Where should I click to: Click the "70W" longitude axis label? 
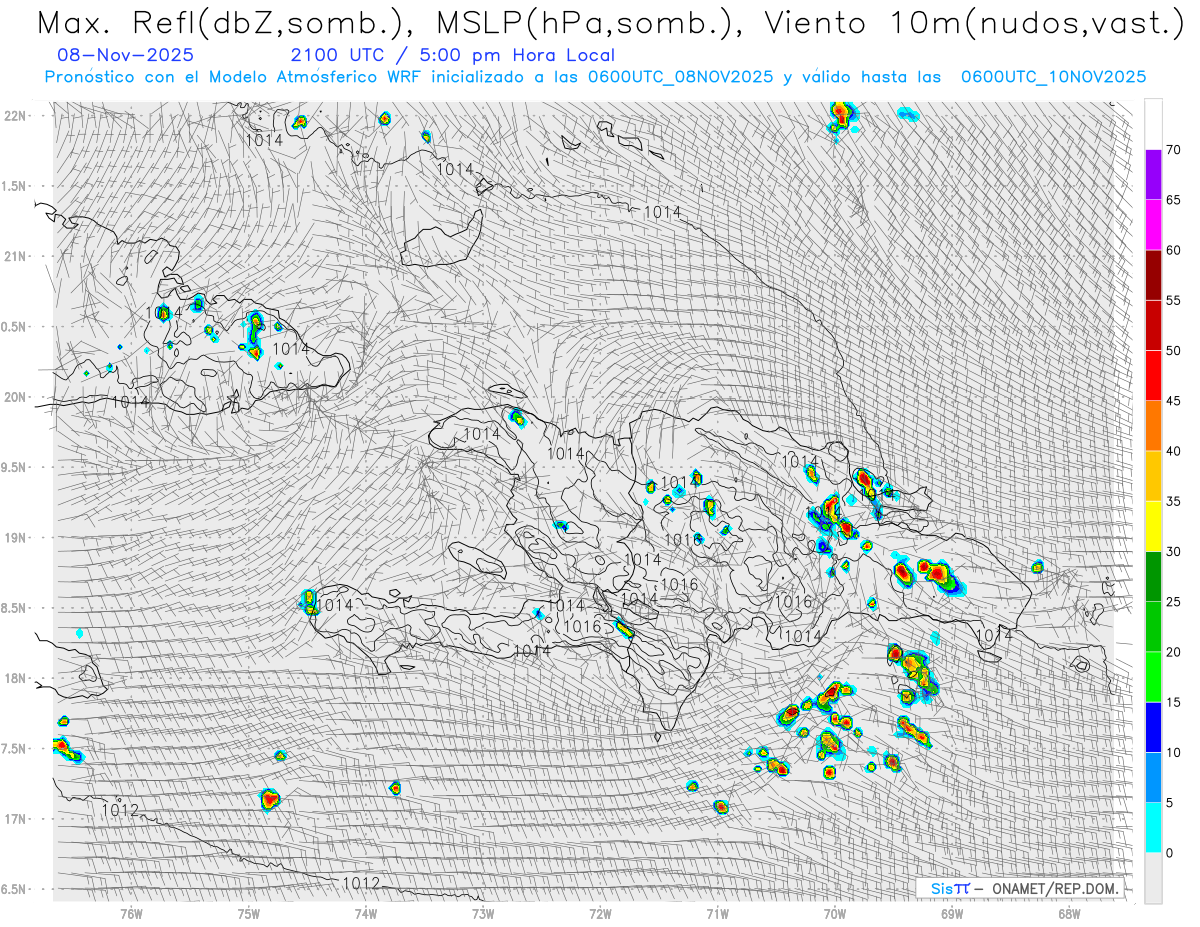pyautogui.click(x=835, y=913)
